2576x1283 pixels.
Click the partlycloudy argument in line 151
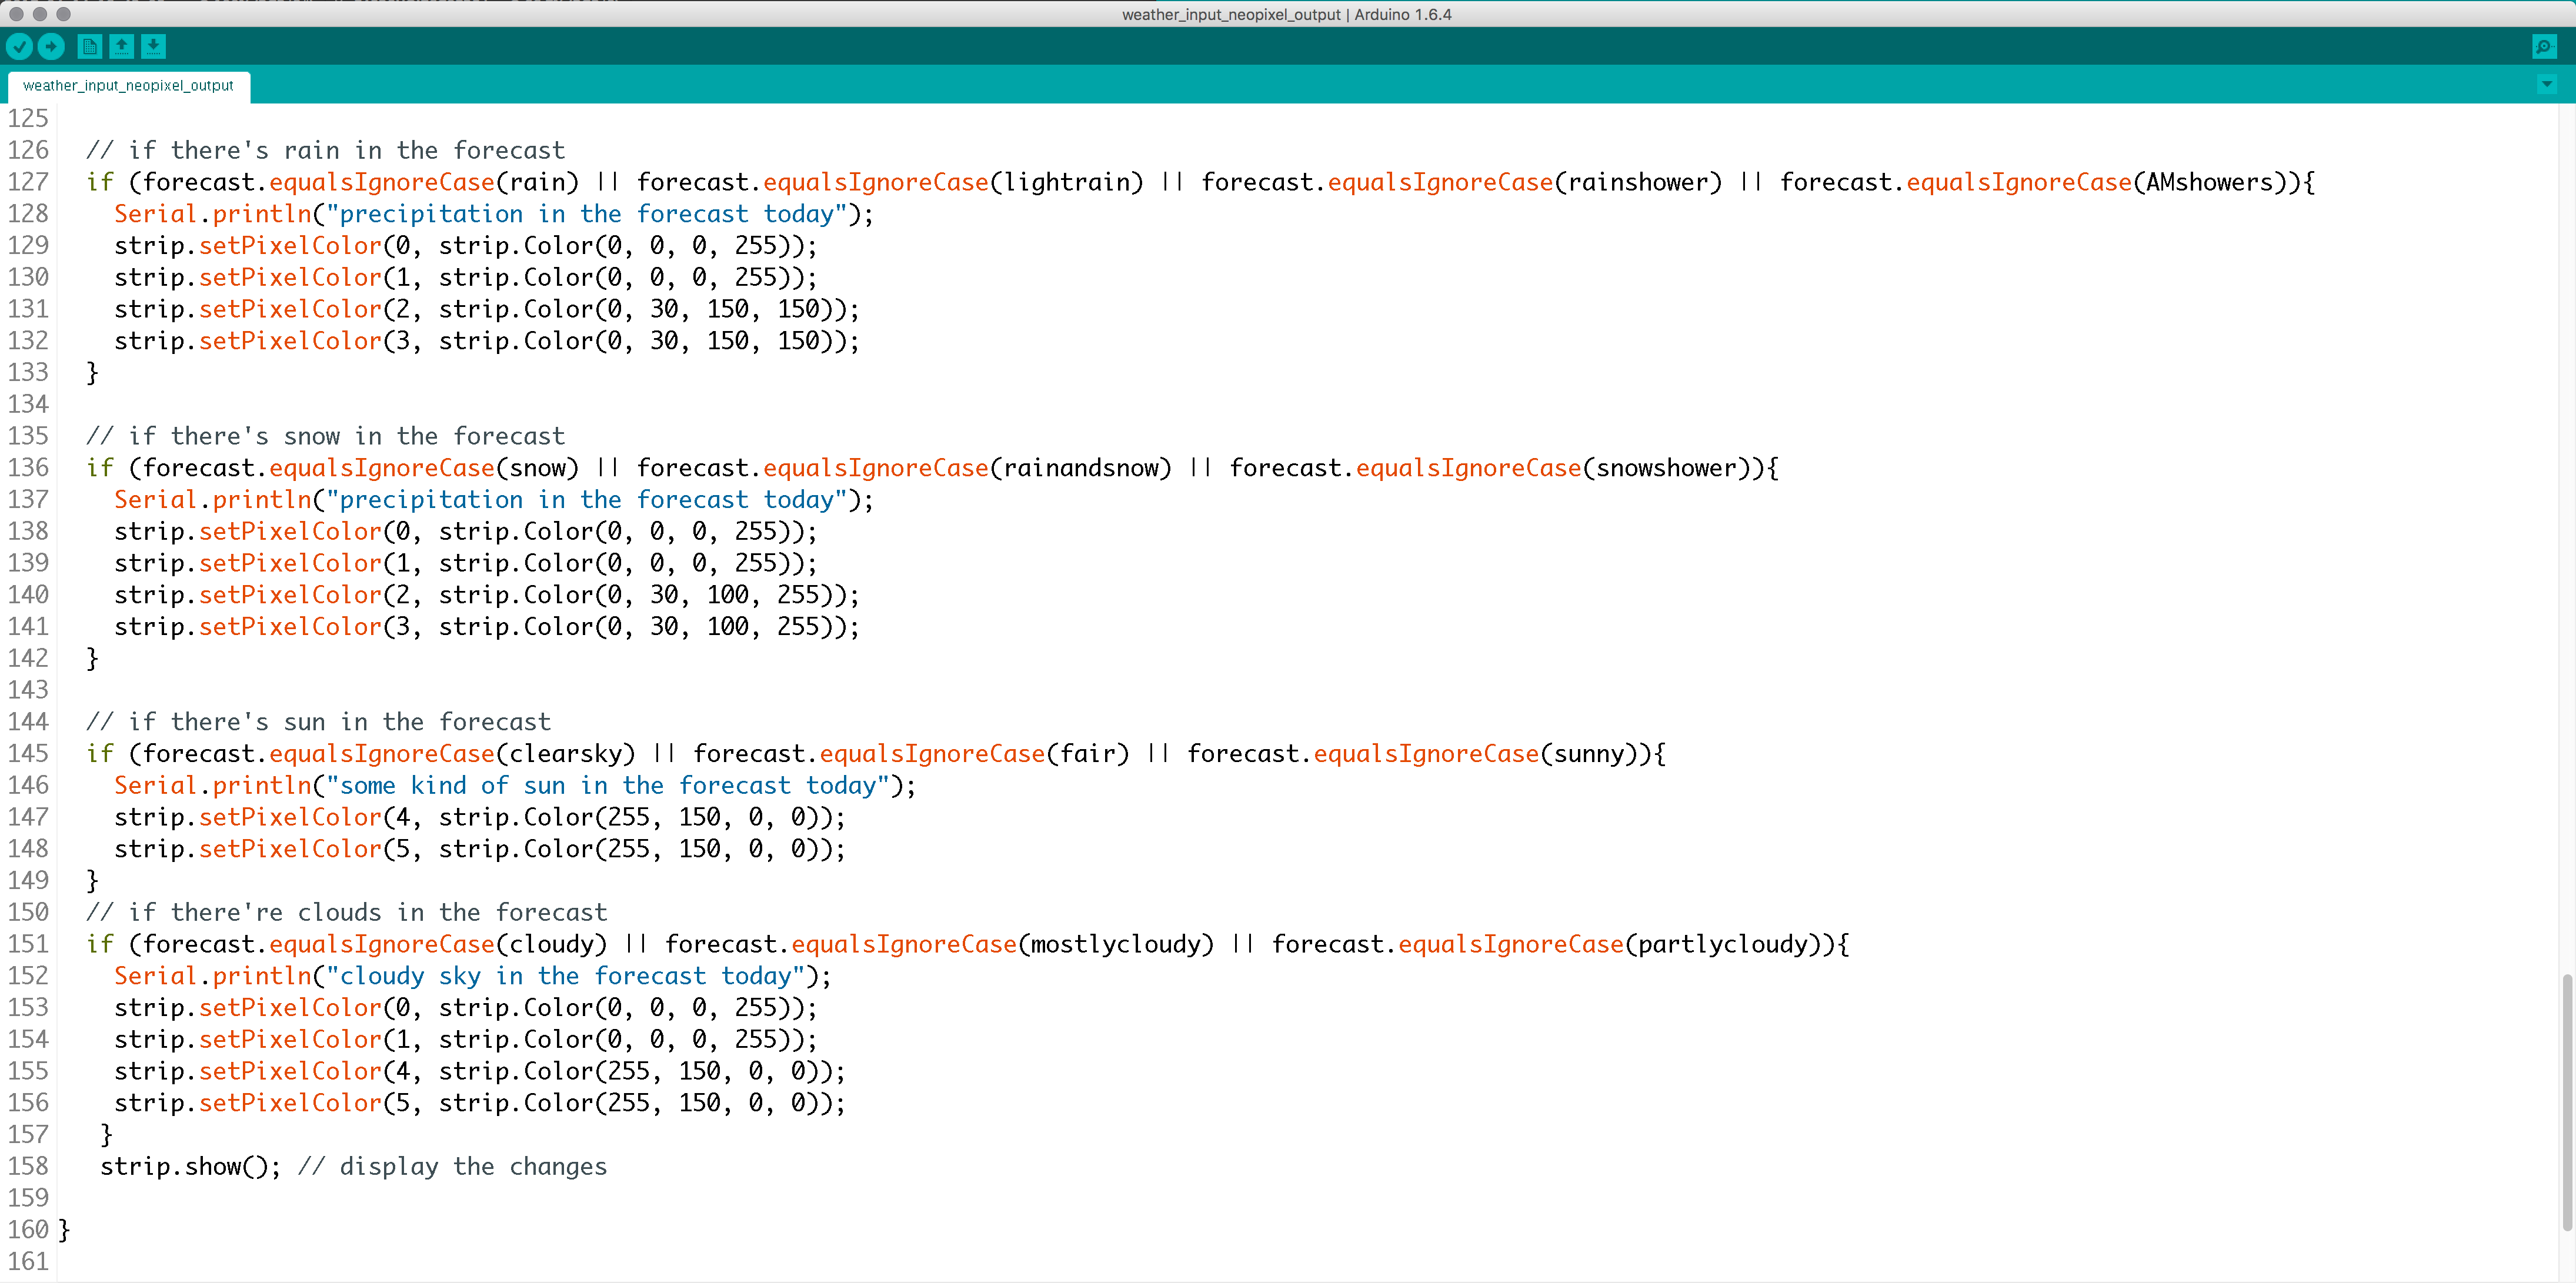pos(1722,944)
